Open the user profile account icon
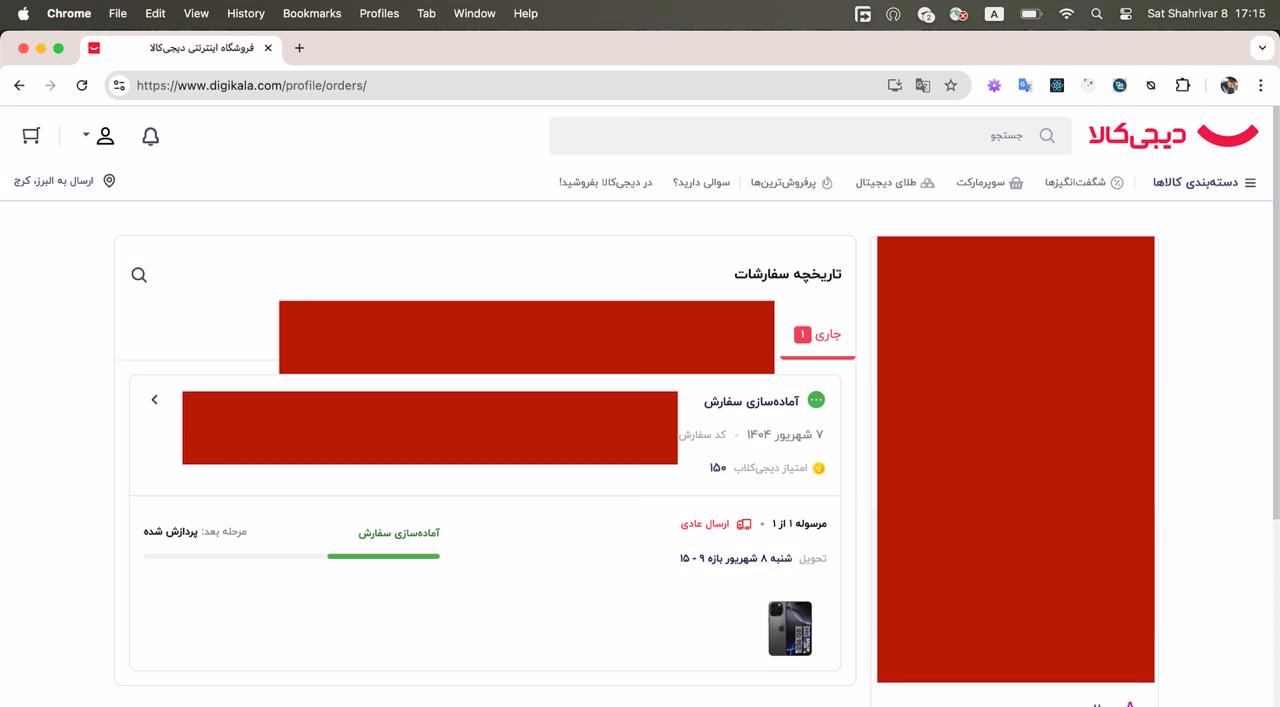 coord(105,136)
